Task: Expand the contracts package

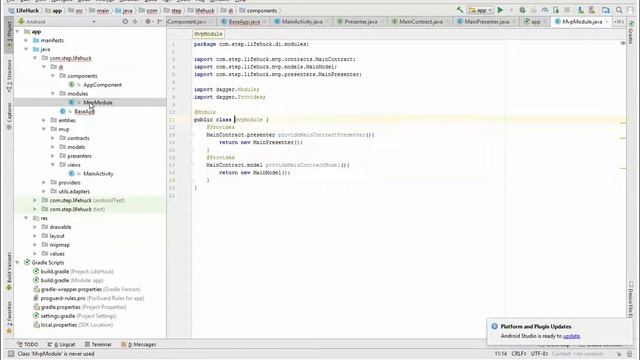Action: 53,138
